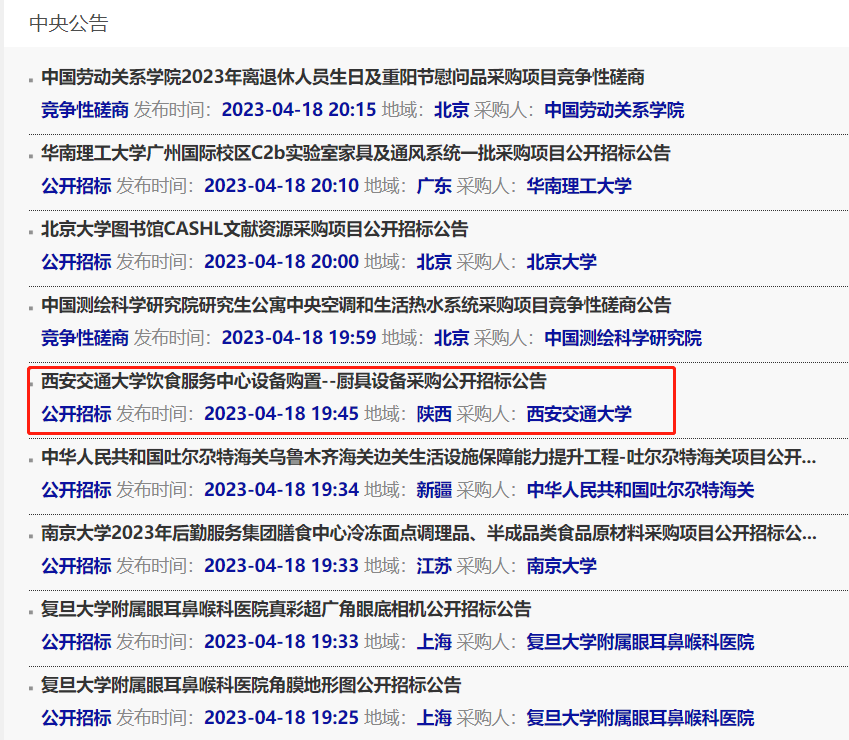Select the 19:33 timestamp in 南京大学 row
849x740 pixels.
(x=282, y=566)
